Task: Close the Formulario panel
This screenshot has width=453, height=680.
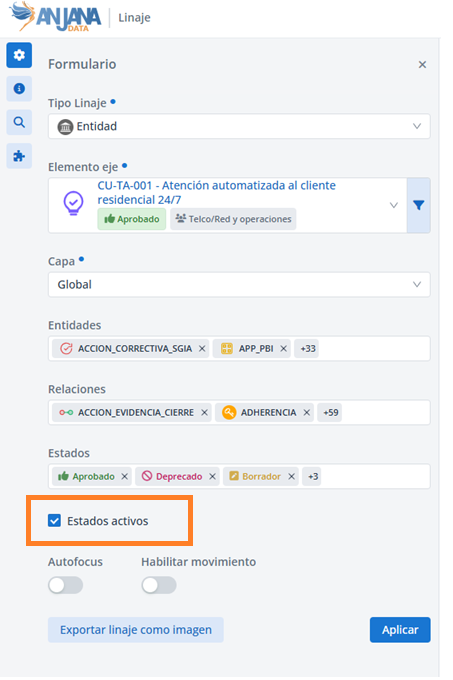Action: [x=422, y=65]
